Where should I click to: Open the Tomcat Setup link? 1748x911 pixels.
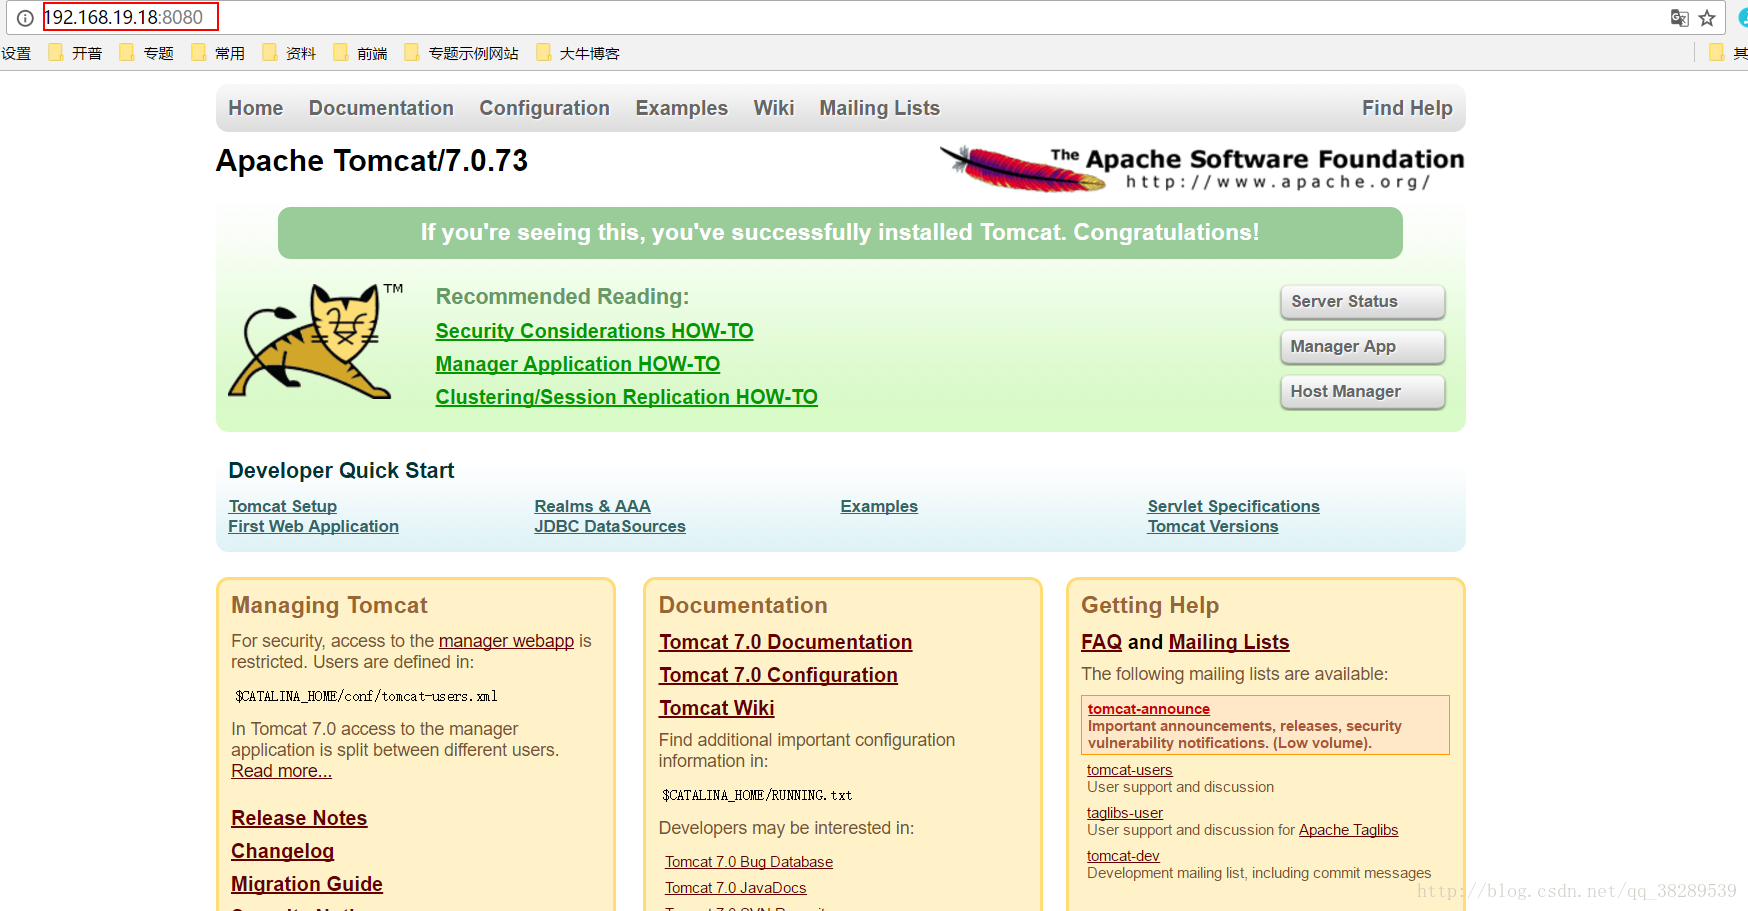pyautogui.click(x=282, y=506)
